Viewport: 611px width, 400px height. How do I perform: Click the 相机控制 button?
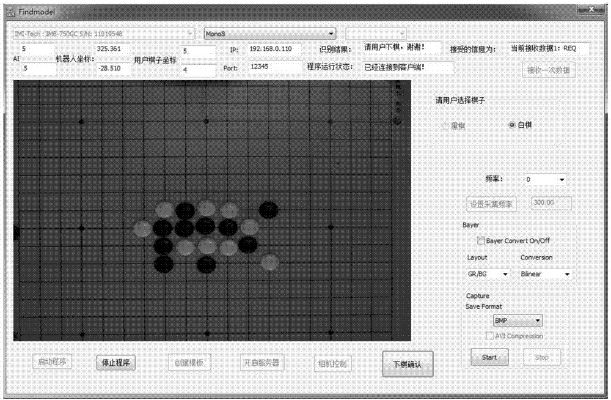point(332,364)
